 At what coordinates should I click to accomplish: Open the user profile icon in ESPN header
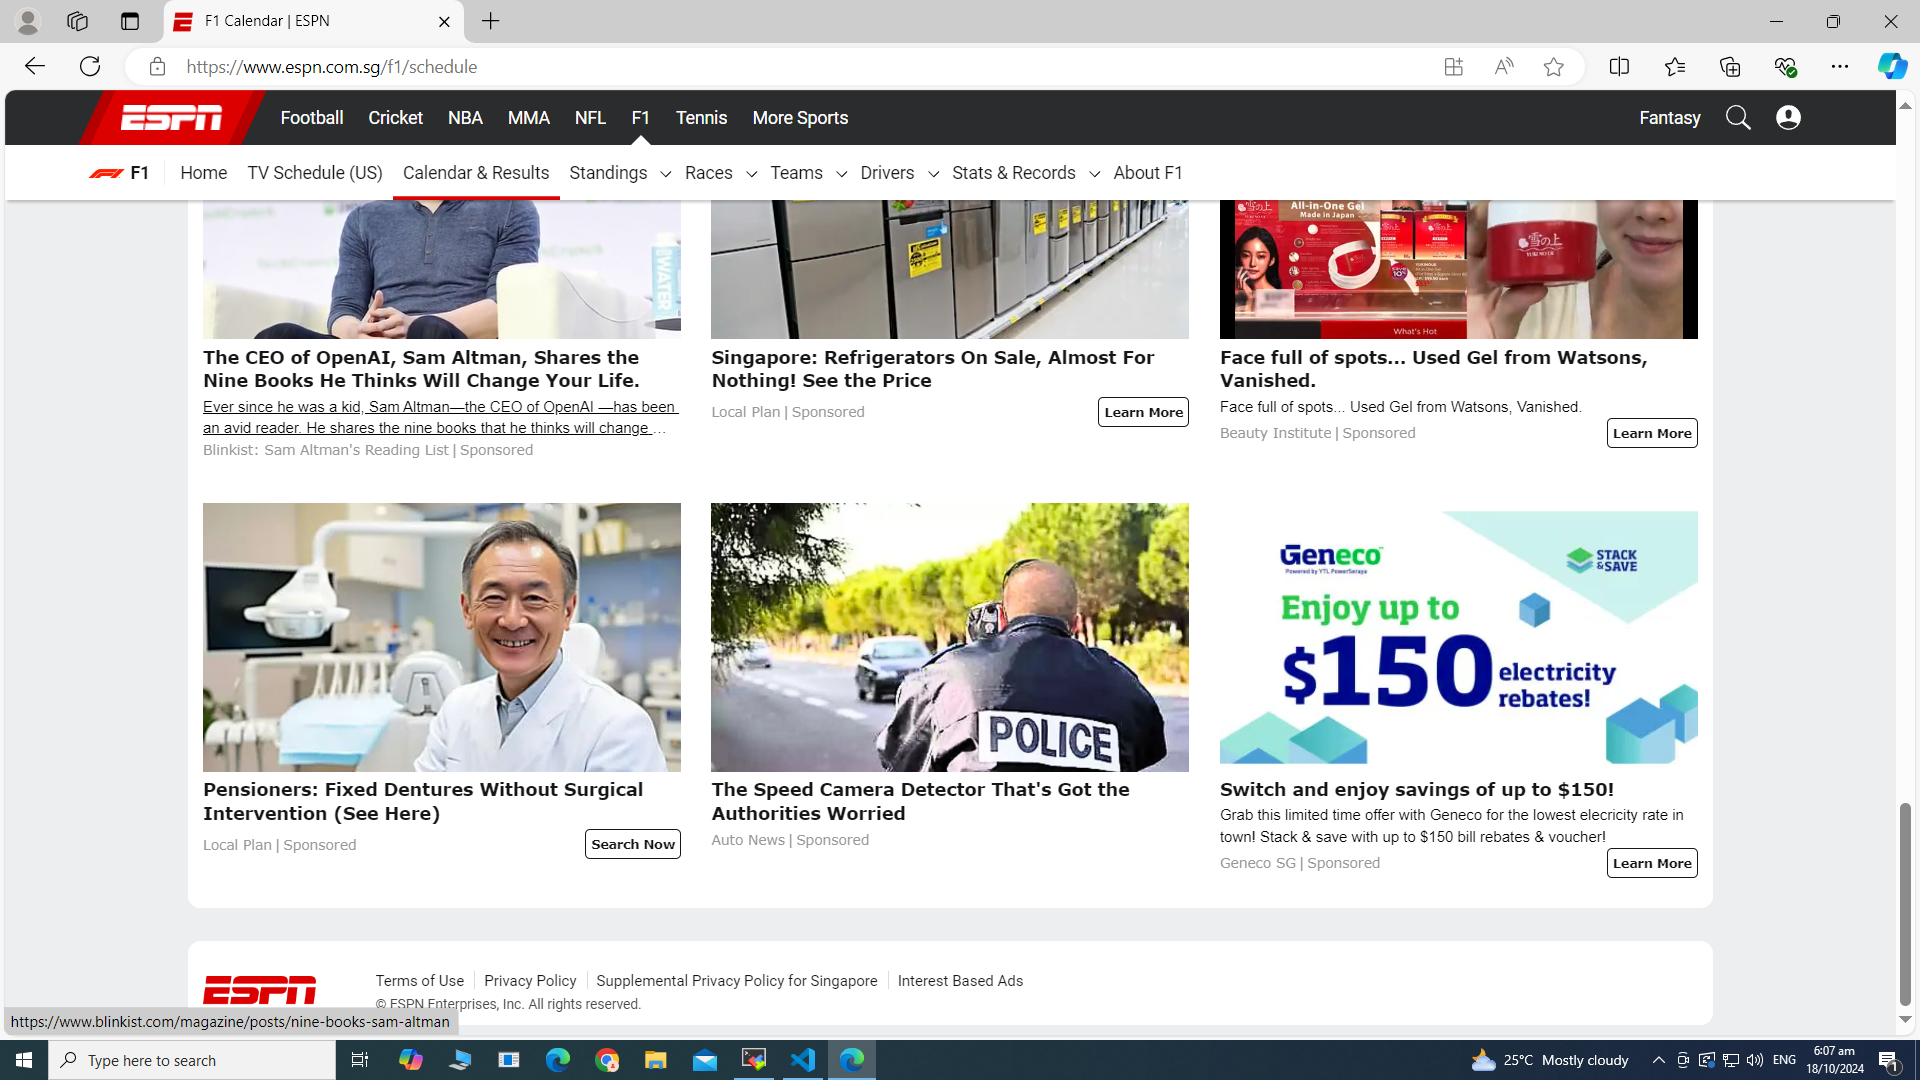point(1788,118)
